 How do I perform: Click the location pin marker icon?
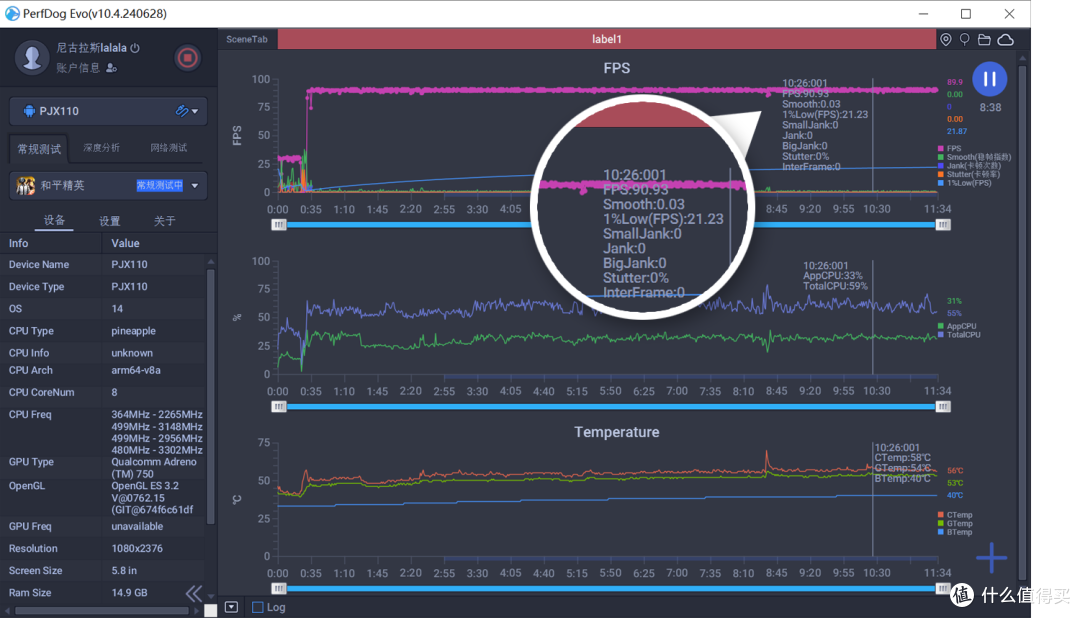[946, 39]
